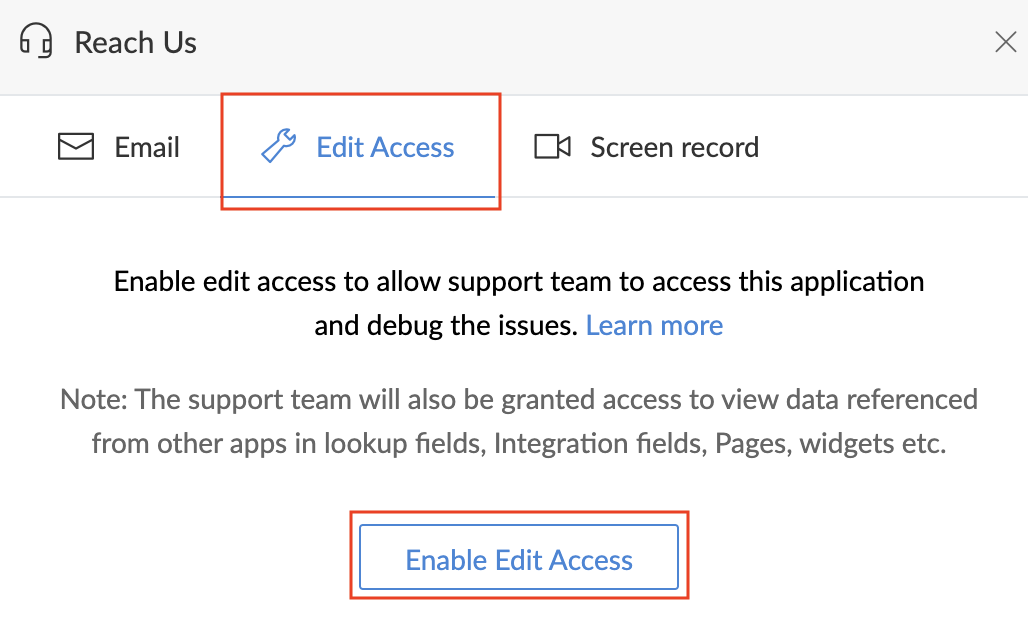Click the envelope icon for Email
The height and width of the screenshot is (622, 1028).
pyautogui.click(x=76, y=147)
